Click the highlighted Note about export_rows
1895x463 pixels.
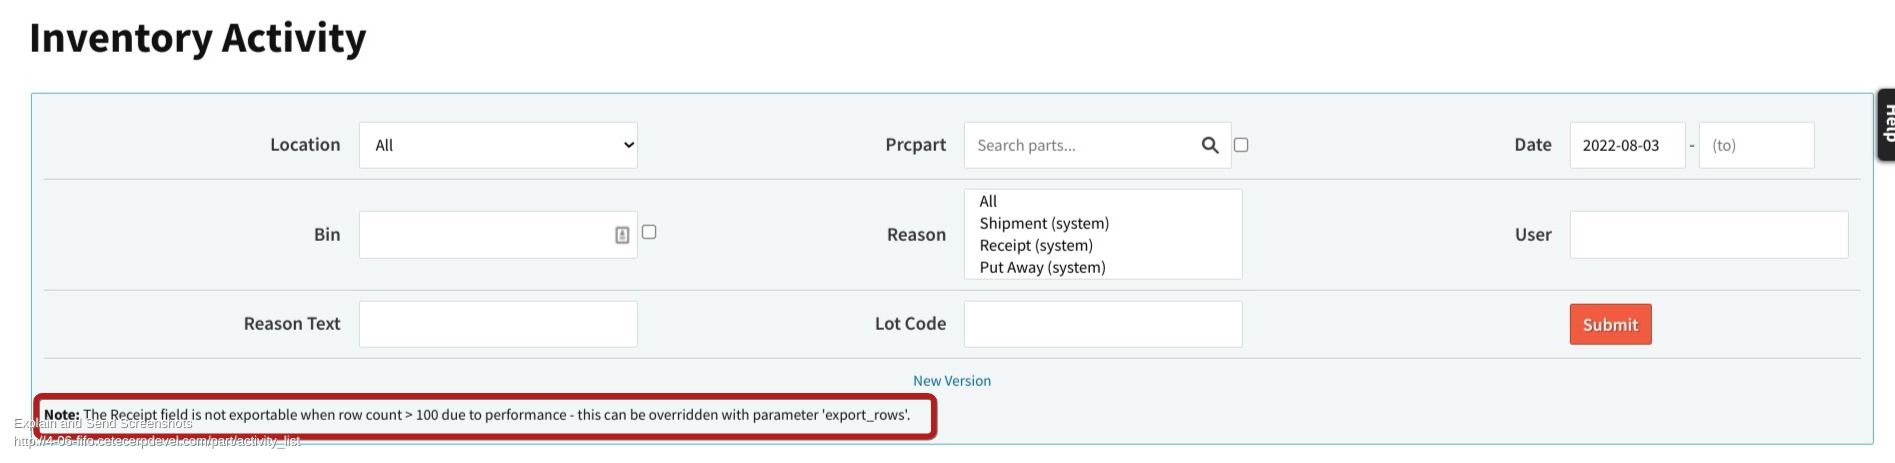pos(485,415)
